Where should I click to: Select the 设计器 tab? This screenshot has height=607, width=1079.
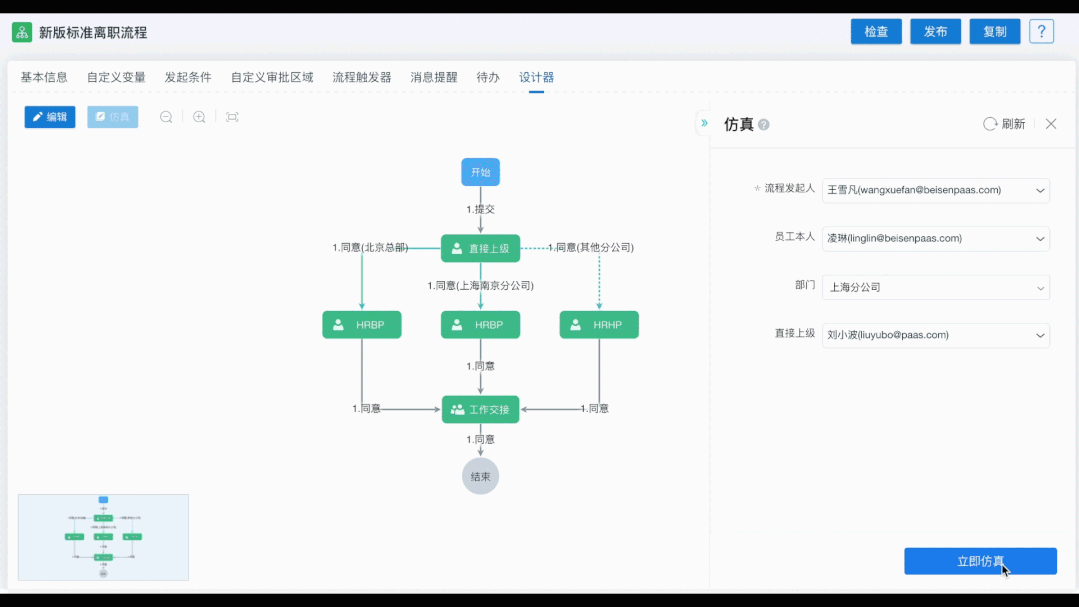tap(536, 77)
